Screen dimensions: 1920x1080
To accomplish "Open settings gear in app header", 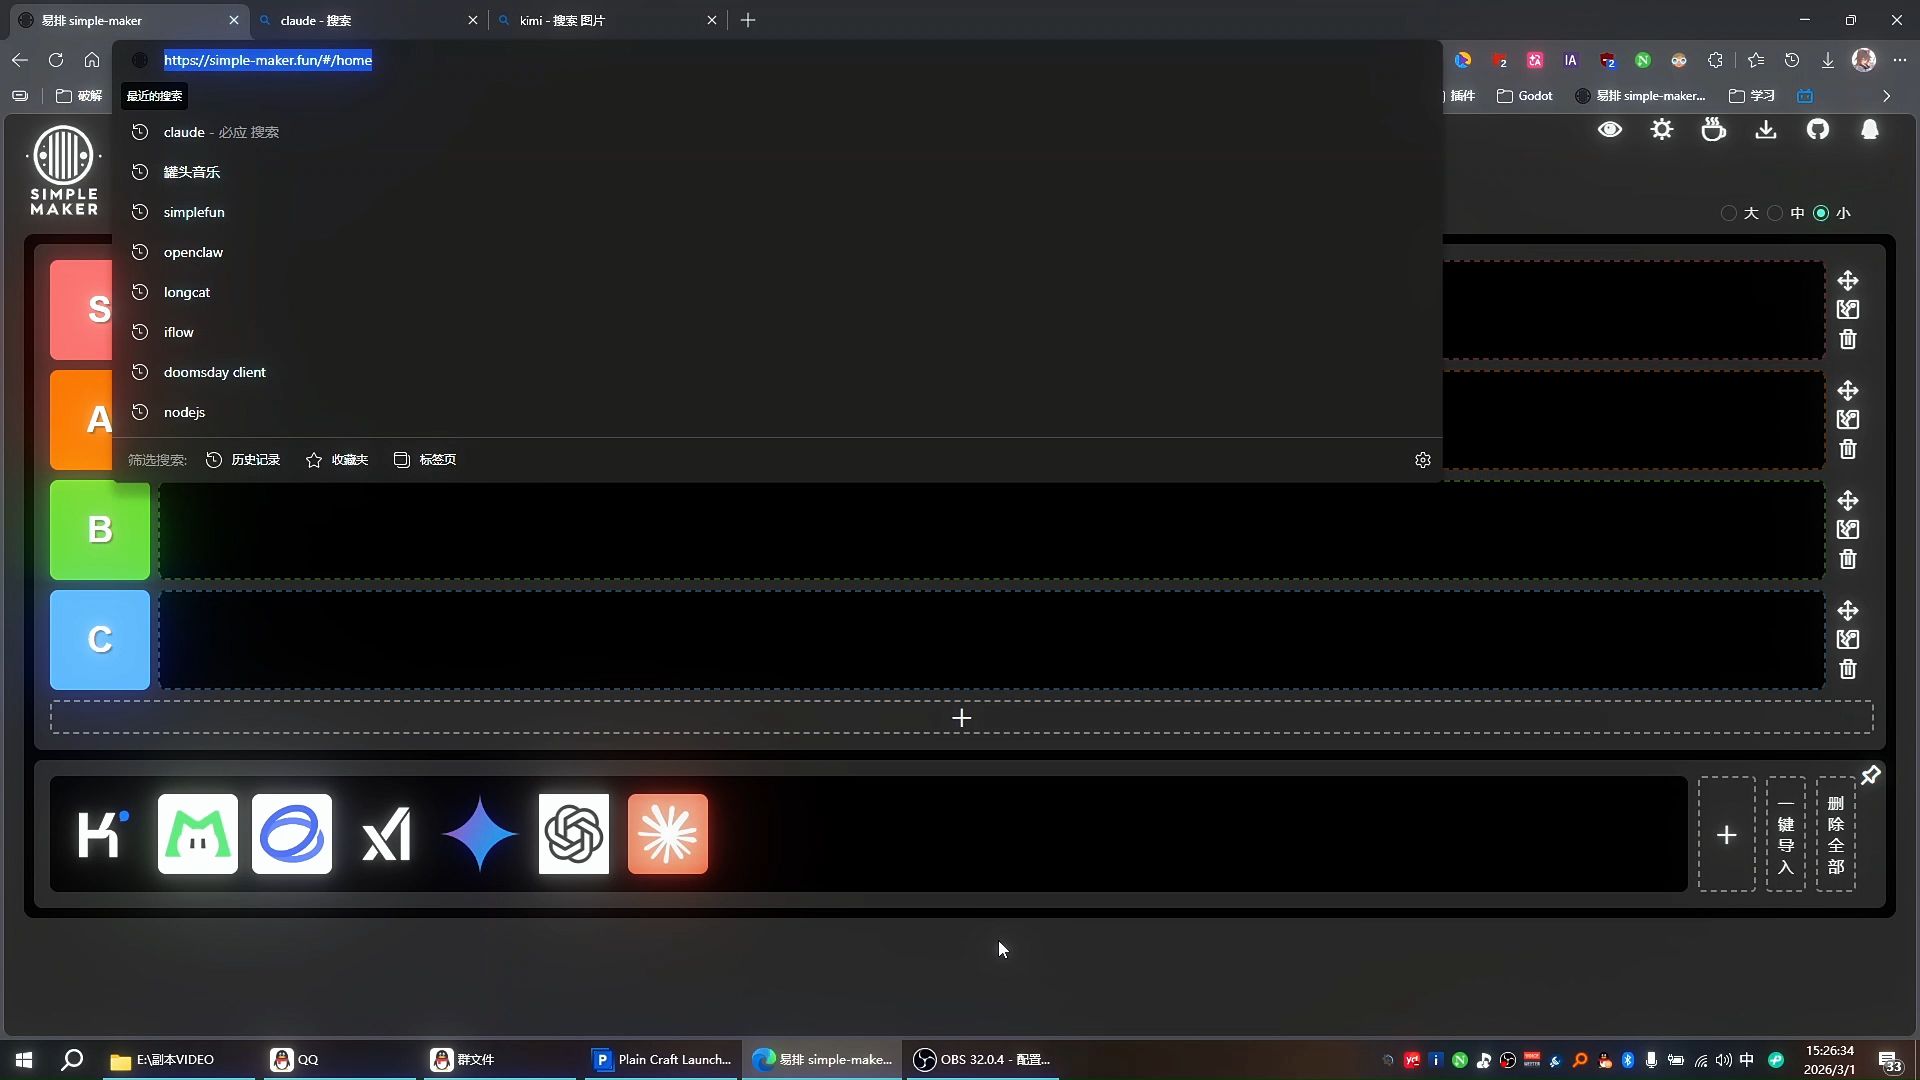I will pyautogui.click(x=1661, y=130).
